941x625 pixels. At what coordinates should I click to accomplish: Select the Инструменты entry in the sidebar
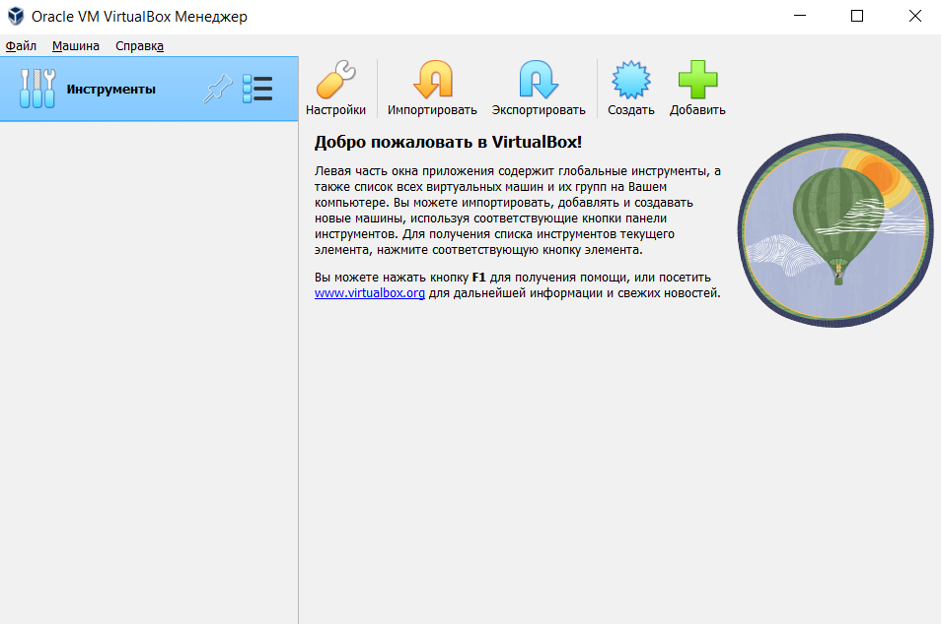pos(111,89)
